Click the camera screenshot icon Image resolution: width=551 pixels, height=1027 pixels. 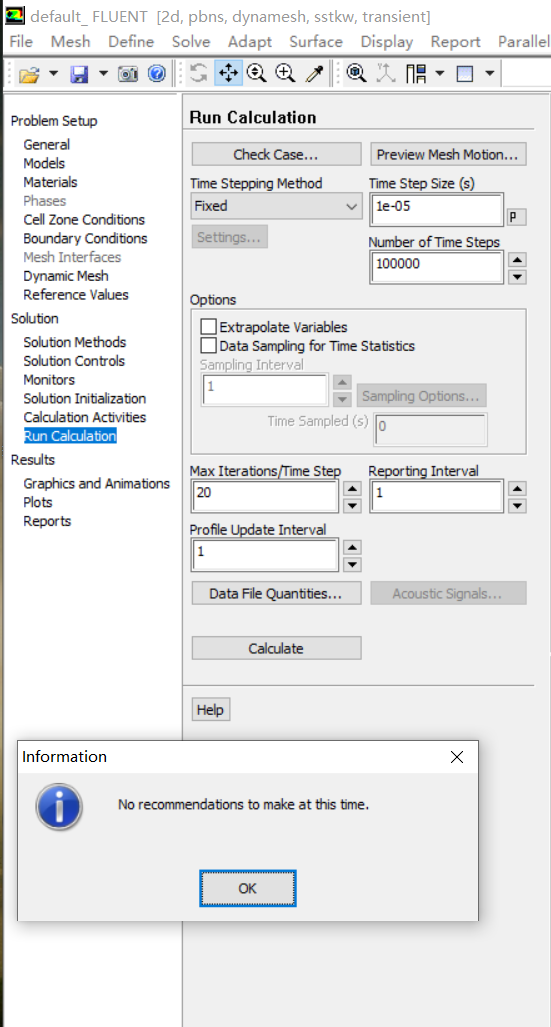coord(128,73)
